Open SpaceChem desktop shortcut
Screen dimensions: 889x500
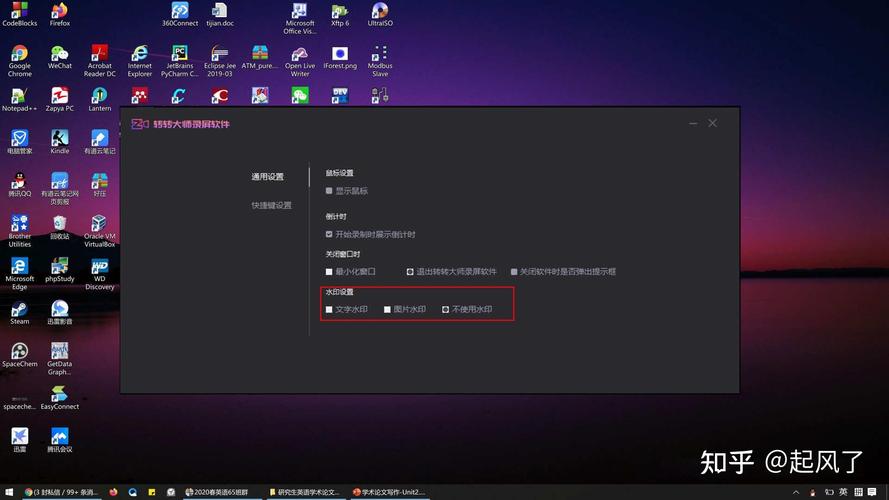(20, 355)
